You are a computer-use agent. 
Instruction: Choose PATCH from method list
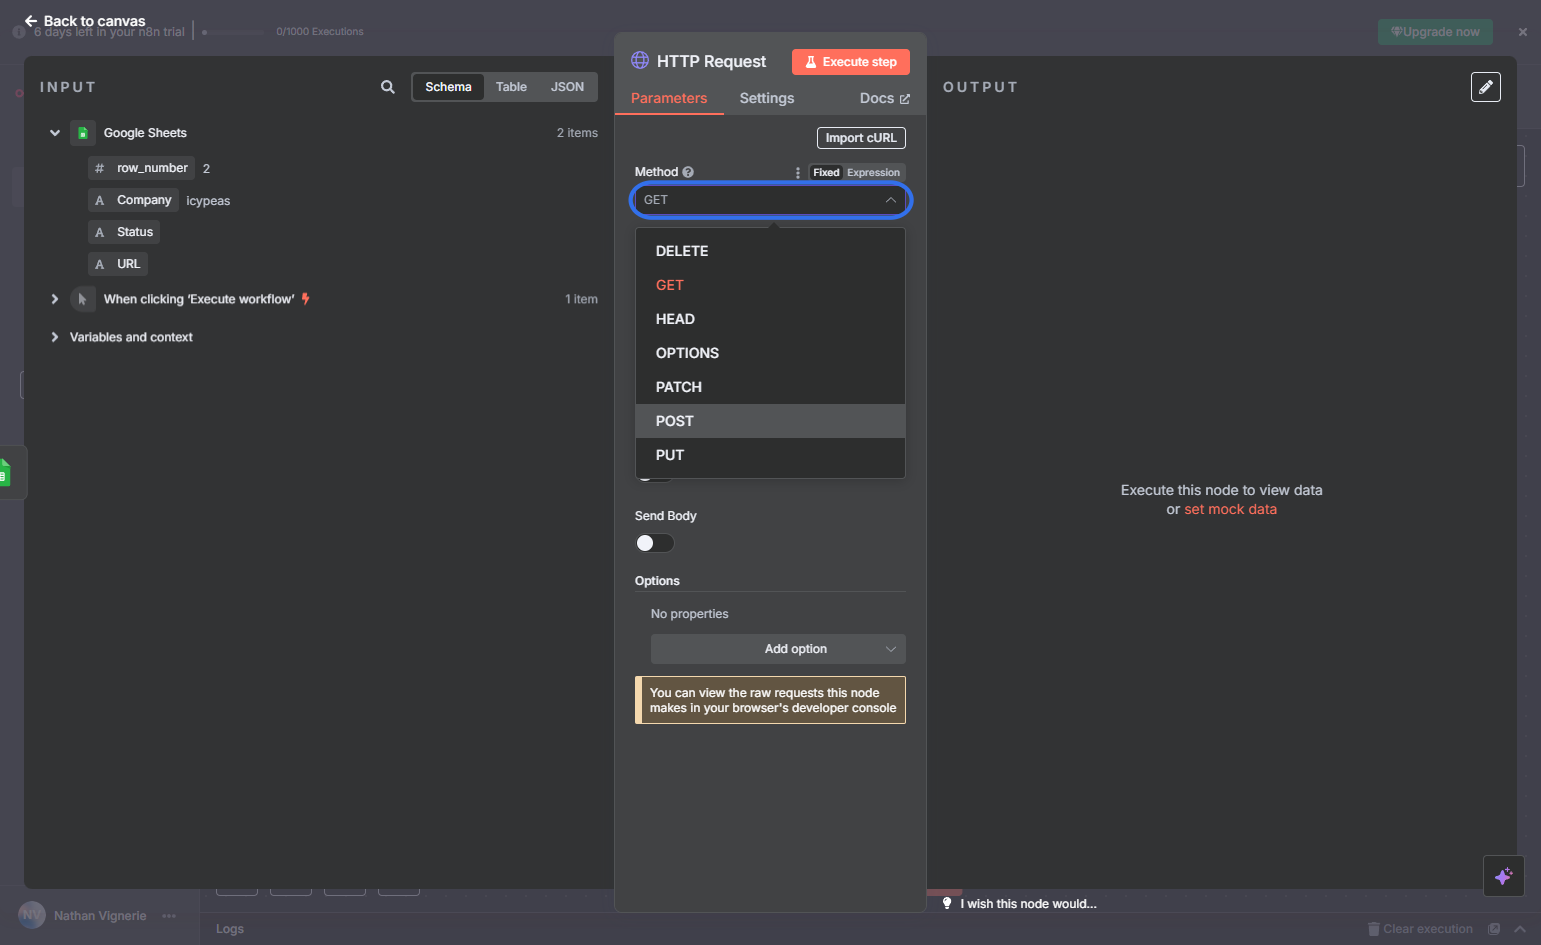click(x=771, y=387)
